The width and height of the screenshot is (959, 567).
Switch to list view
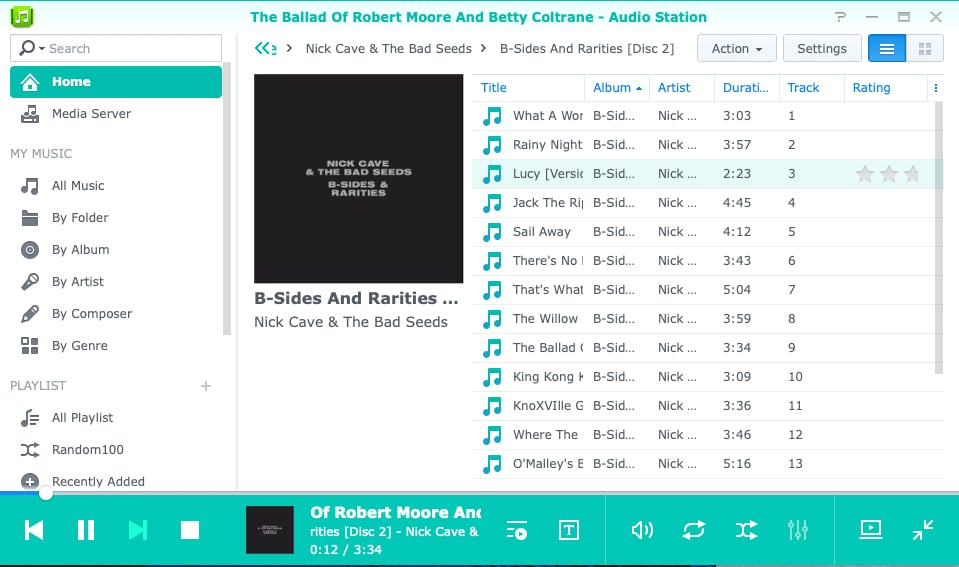(887, 49)
